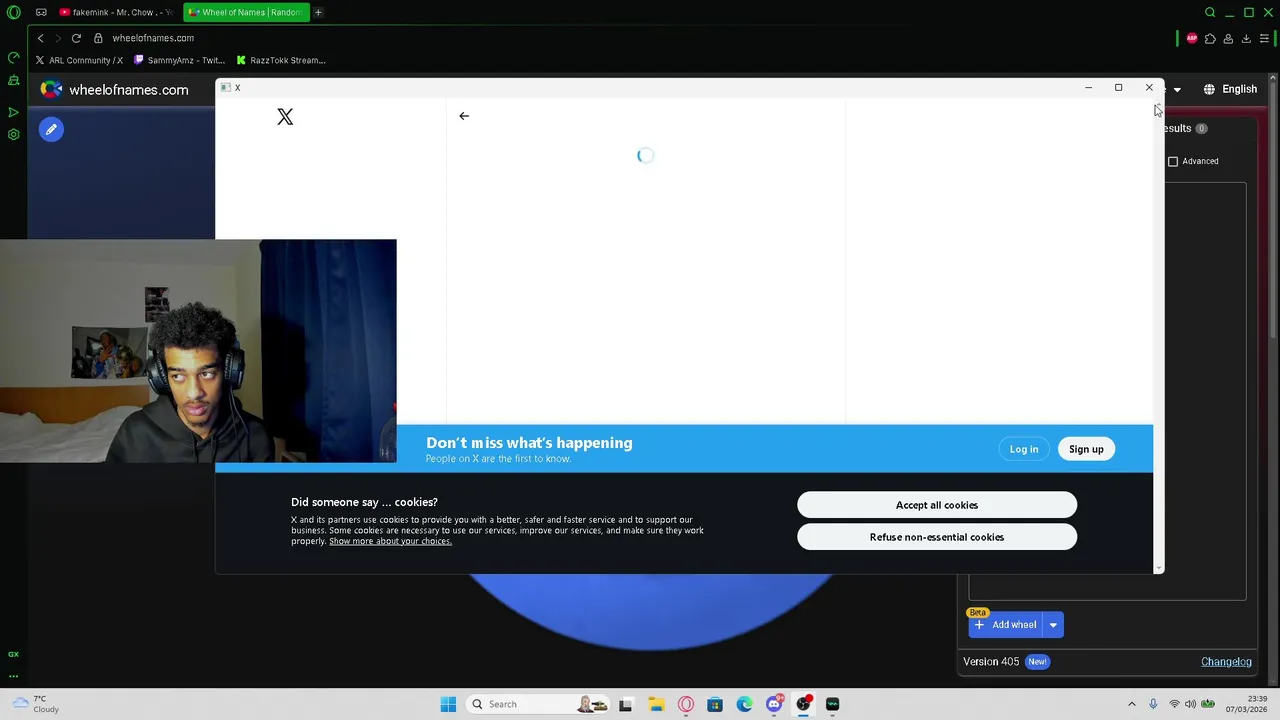Screen dimensions: 1280x720
Task: Open the Opera workspaces icon
Action: (41, 12)
